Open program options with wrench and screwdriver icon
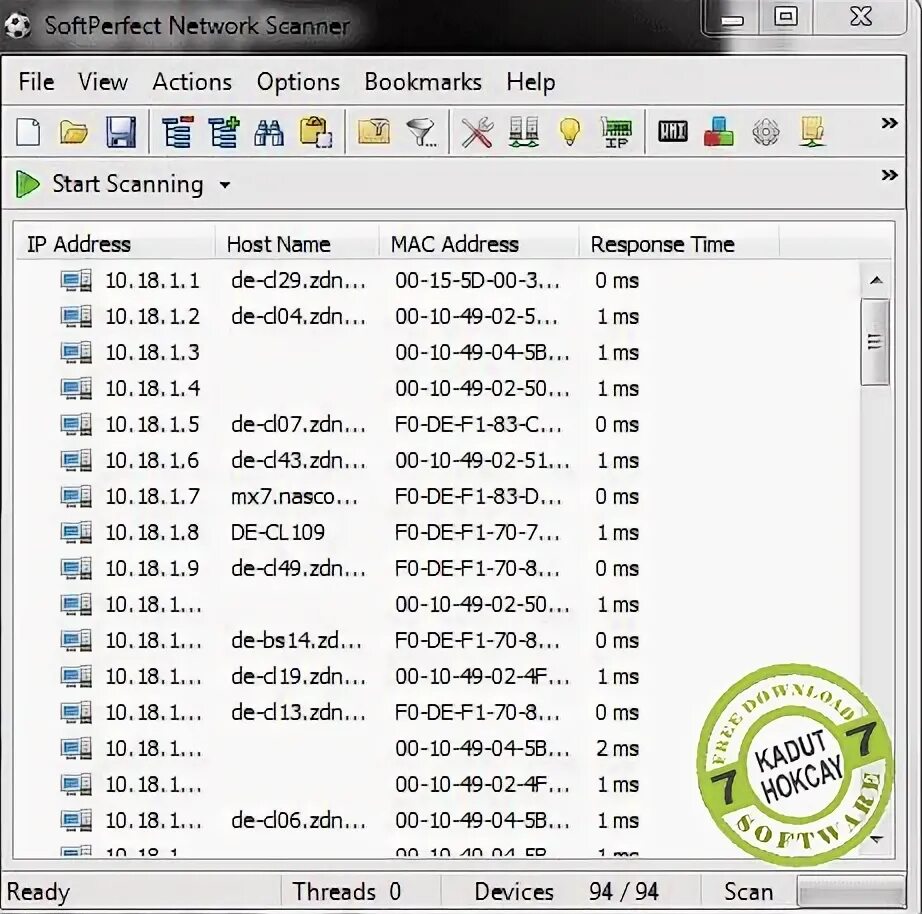 tap(477, 132)
